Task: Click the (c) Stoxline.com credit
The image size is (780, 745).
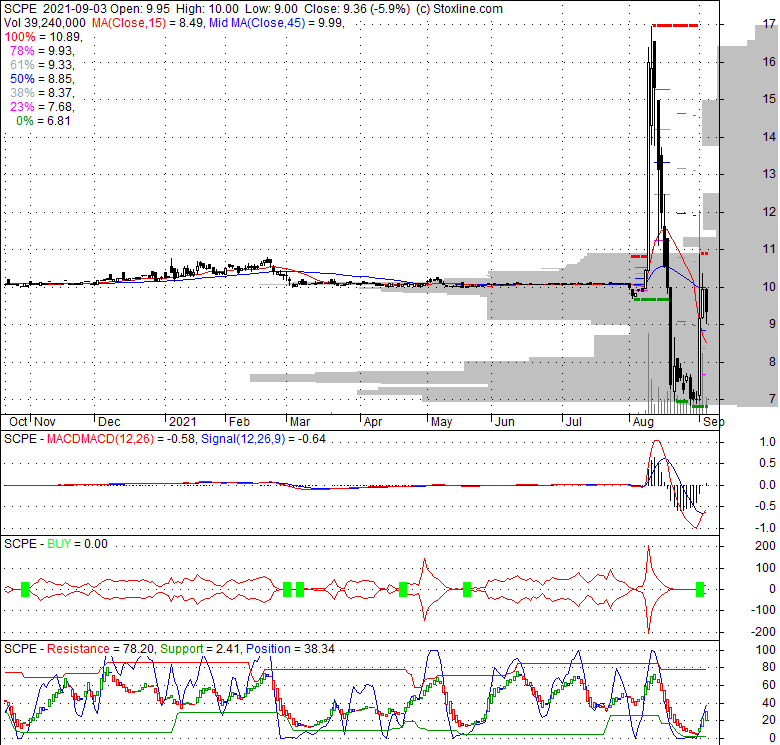Action: pos(459,9)
